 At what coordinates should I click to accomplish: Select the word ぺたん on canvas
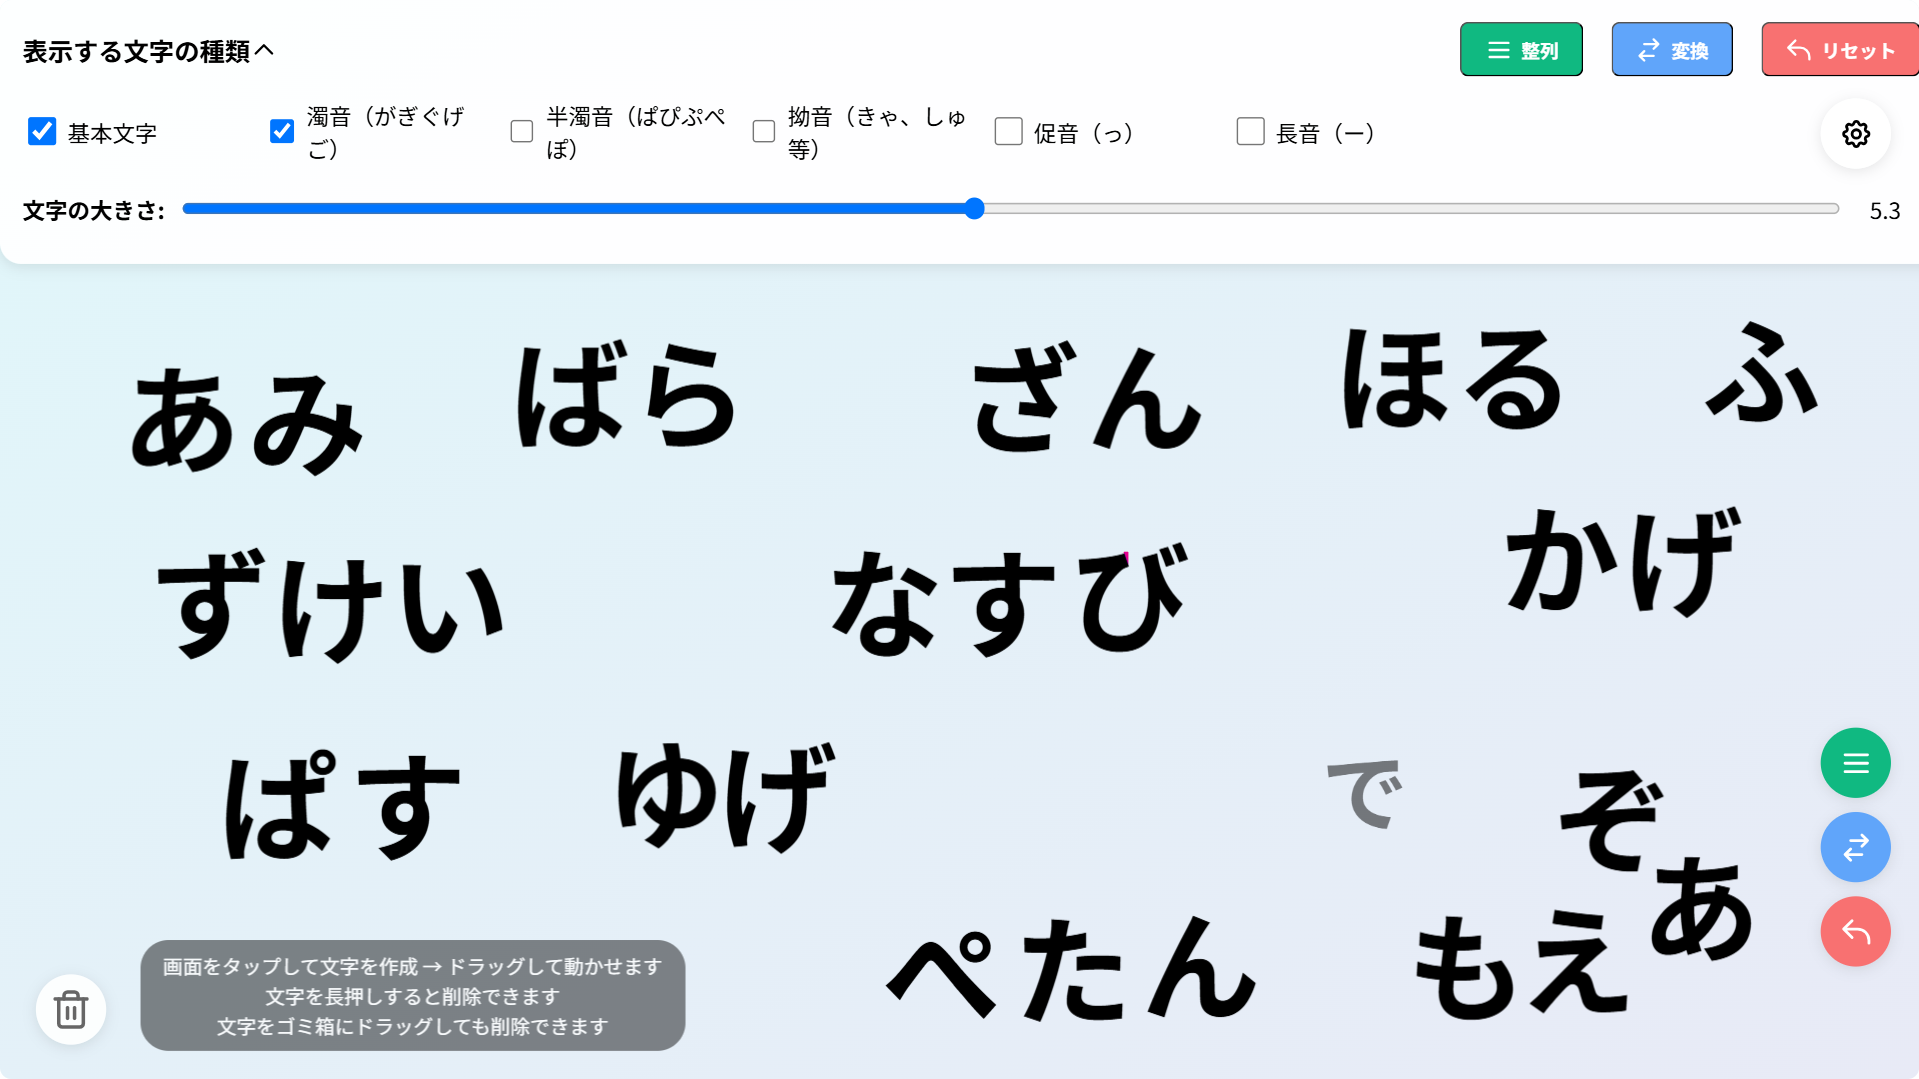click(x=1071, y=968)
